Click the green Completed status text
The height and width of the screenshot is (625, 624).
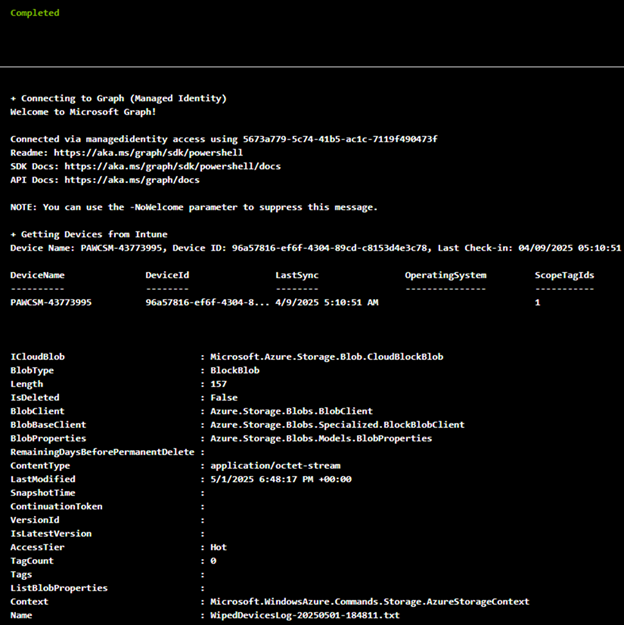[x=35, y=13]
